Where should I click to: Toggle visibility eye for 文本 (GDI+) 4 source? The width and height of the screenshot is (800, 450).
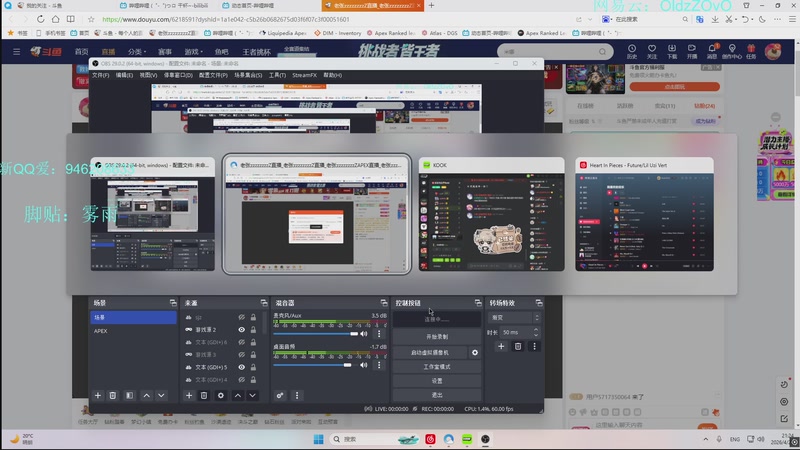(x=241, y=380)
